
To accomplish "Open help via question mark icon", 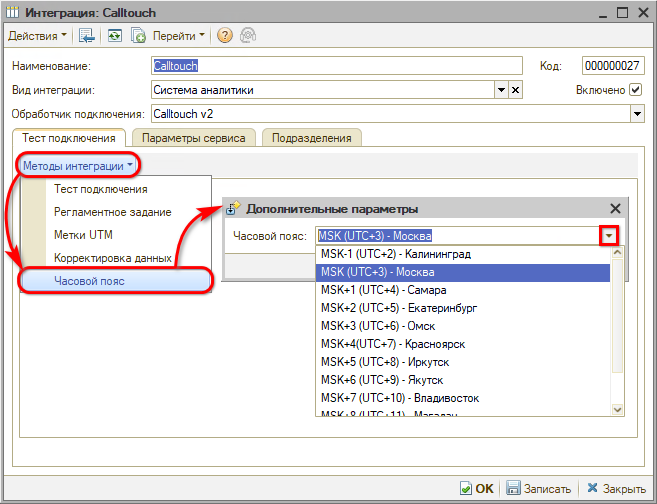I will [225, 36].
